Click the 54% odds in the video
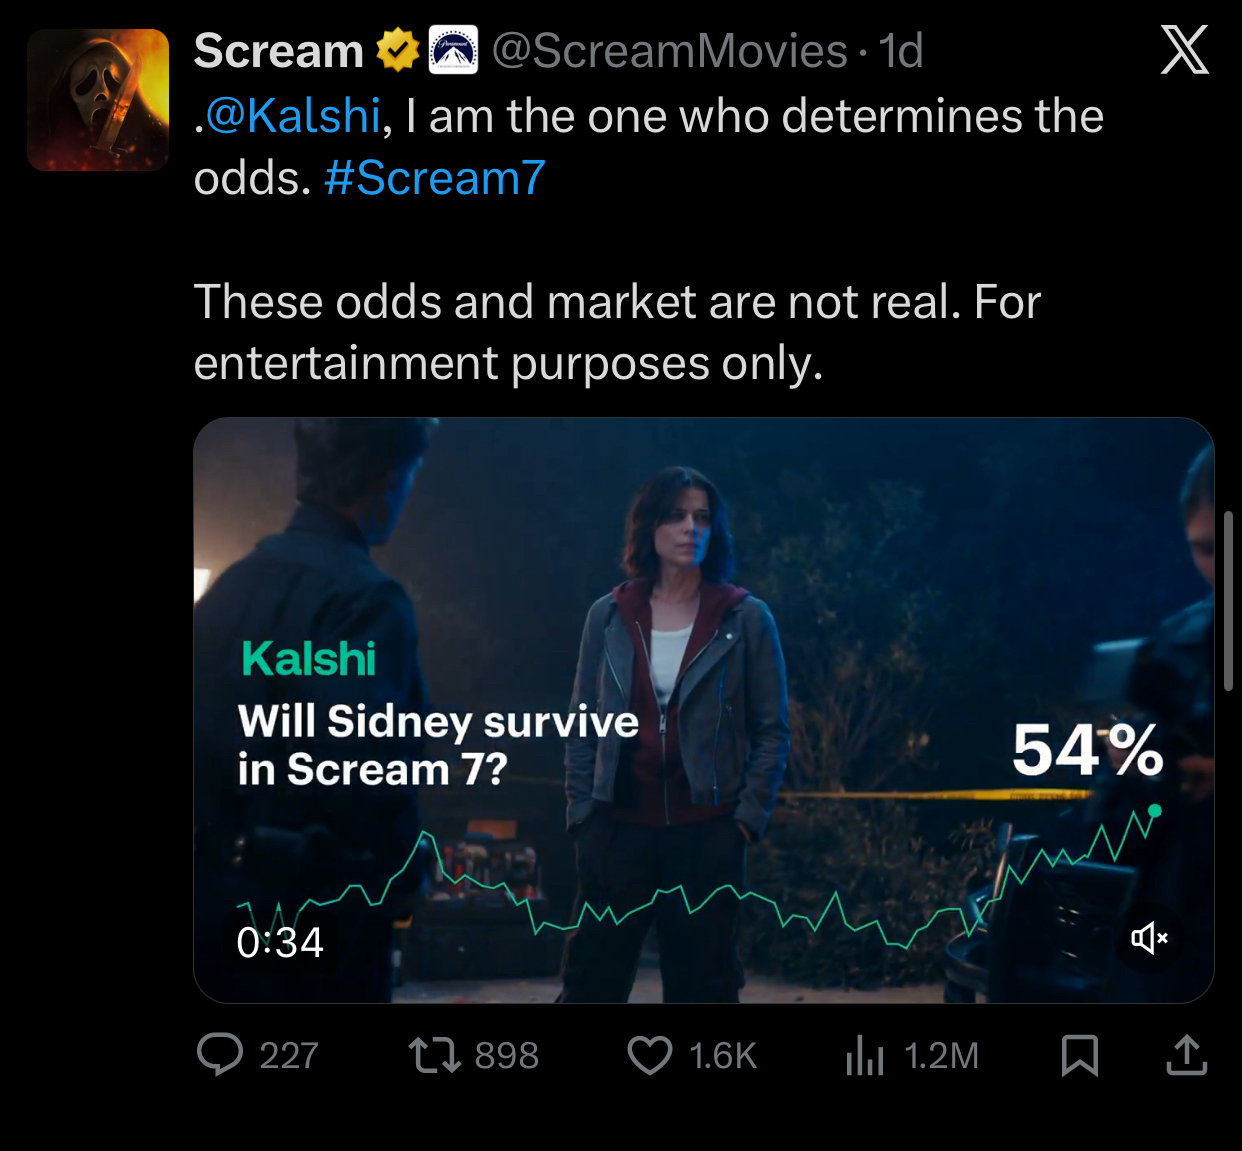Screen dimensions: 1242x1151 click(x=1087, y=750)
